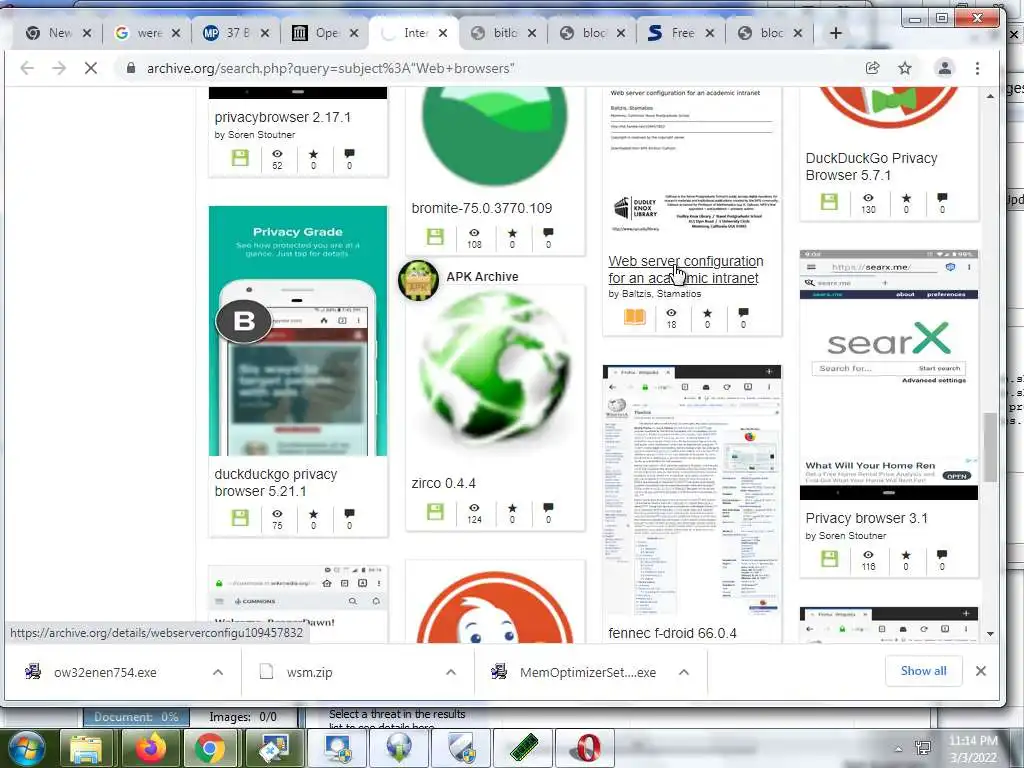Open Firefox from the taskbar
This screenshot has width=1024, height=768.
tap(150, 748)
